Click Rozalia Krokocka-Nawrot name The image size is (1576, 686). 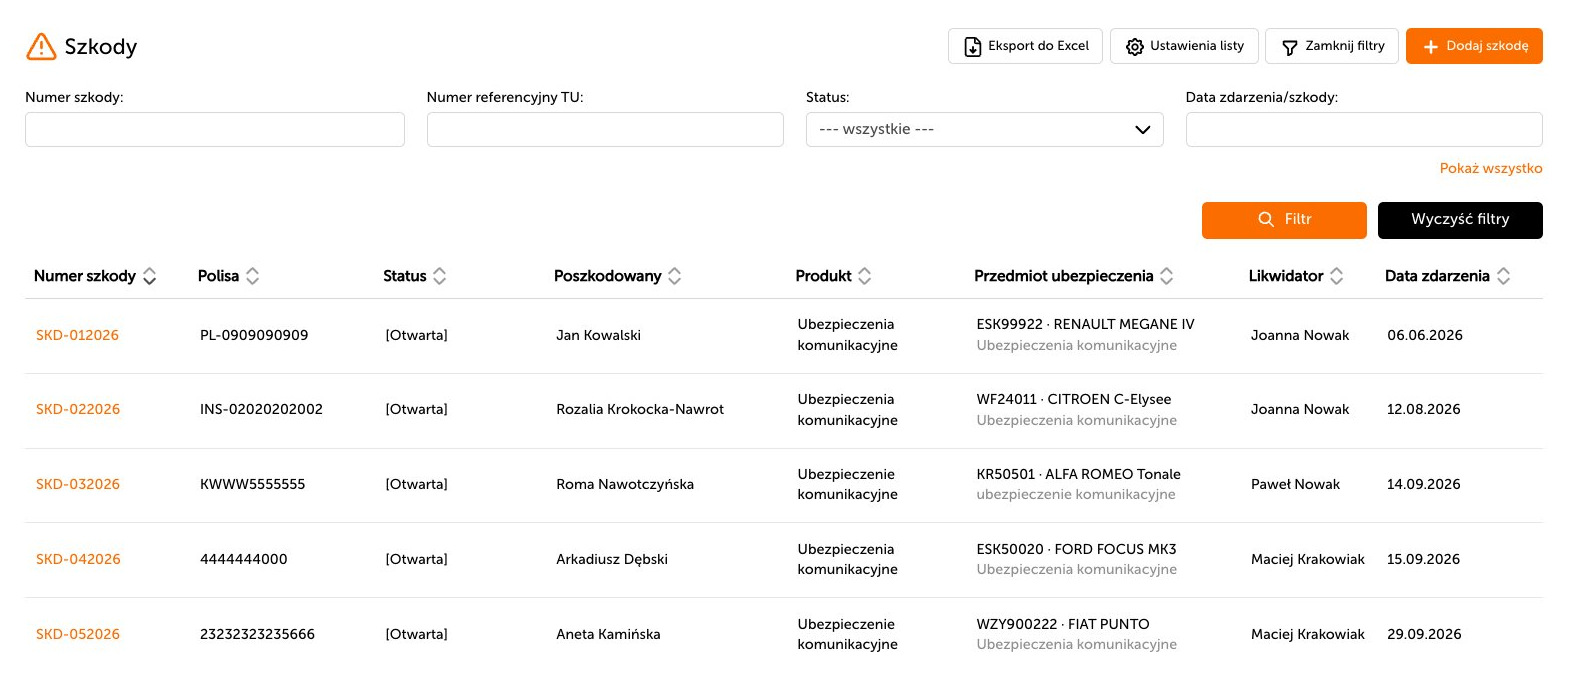[640, 409]
